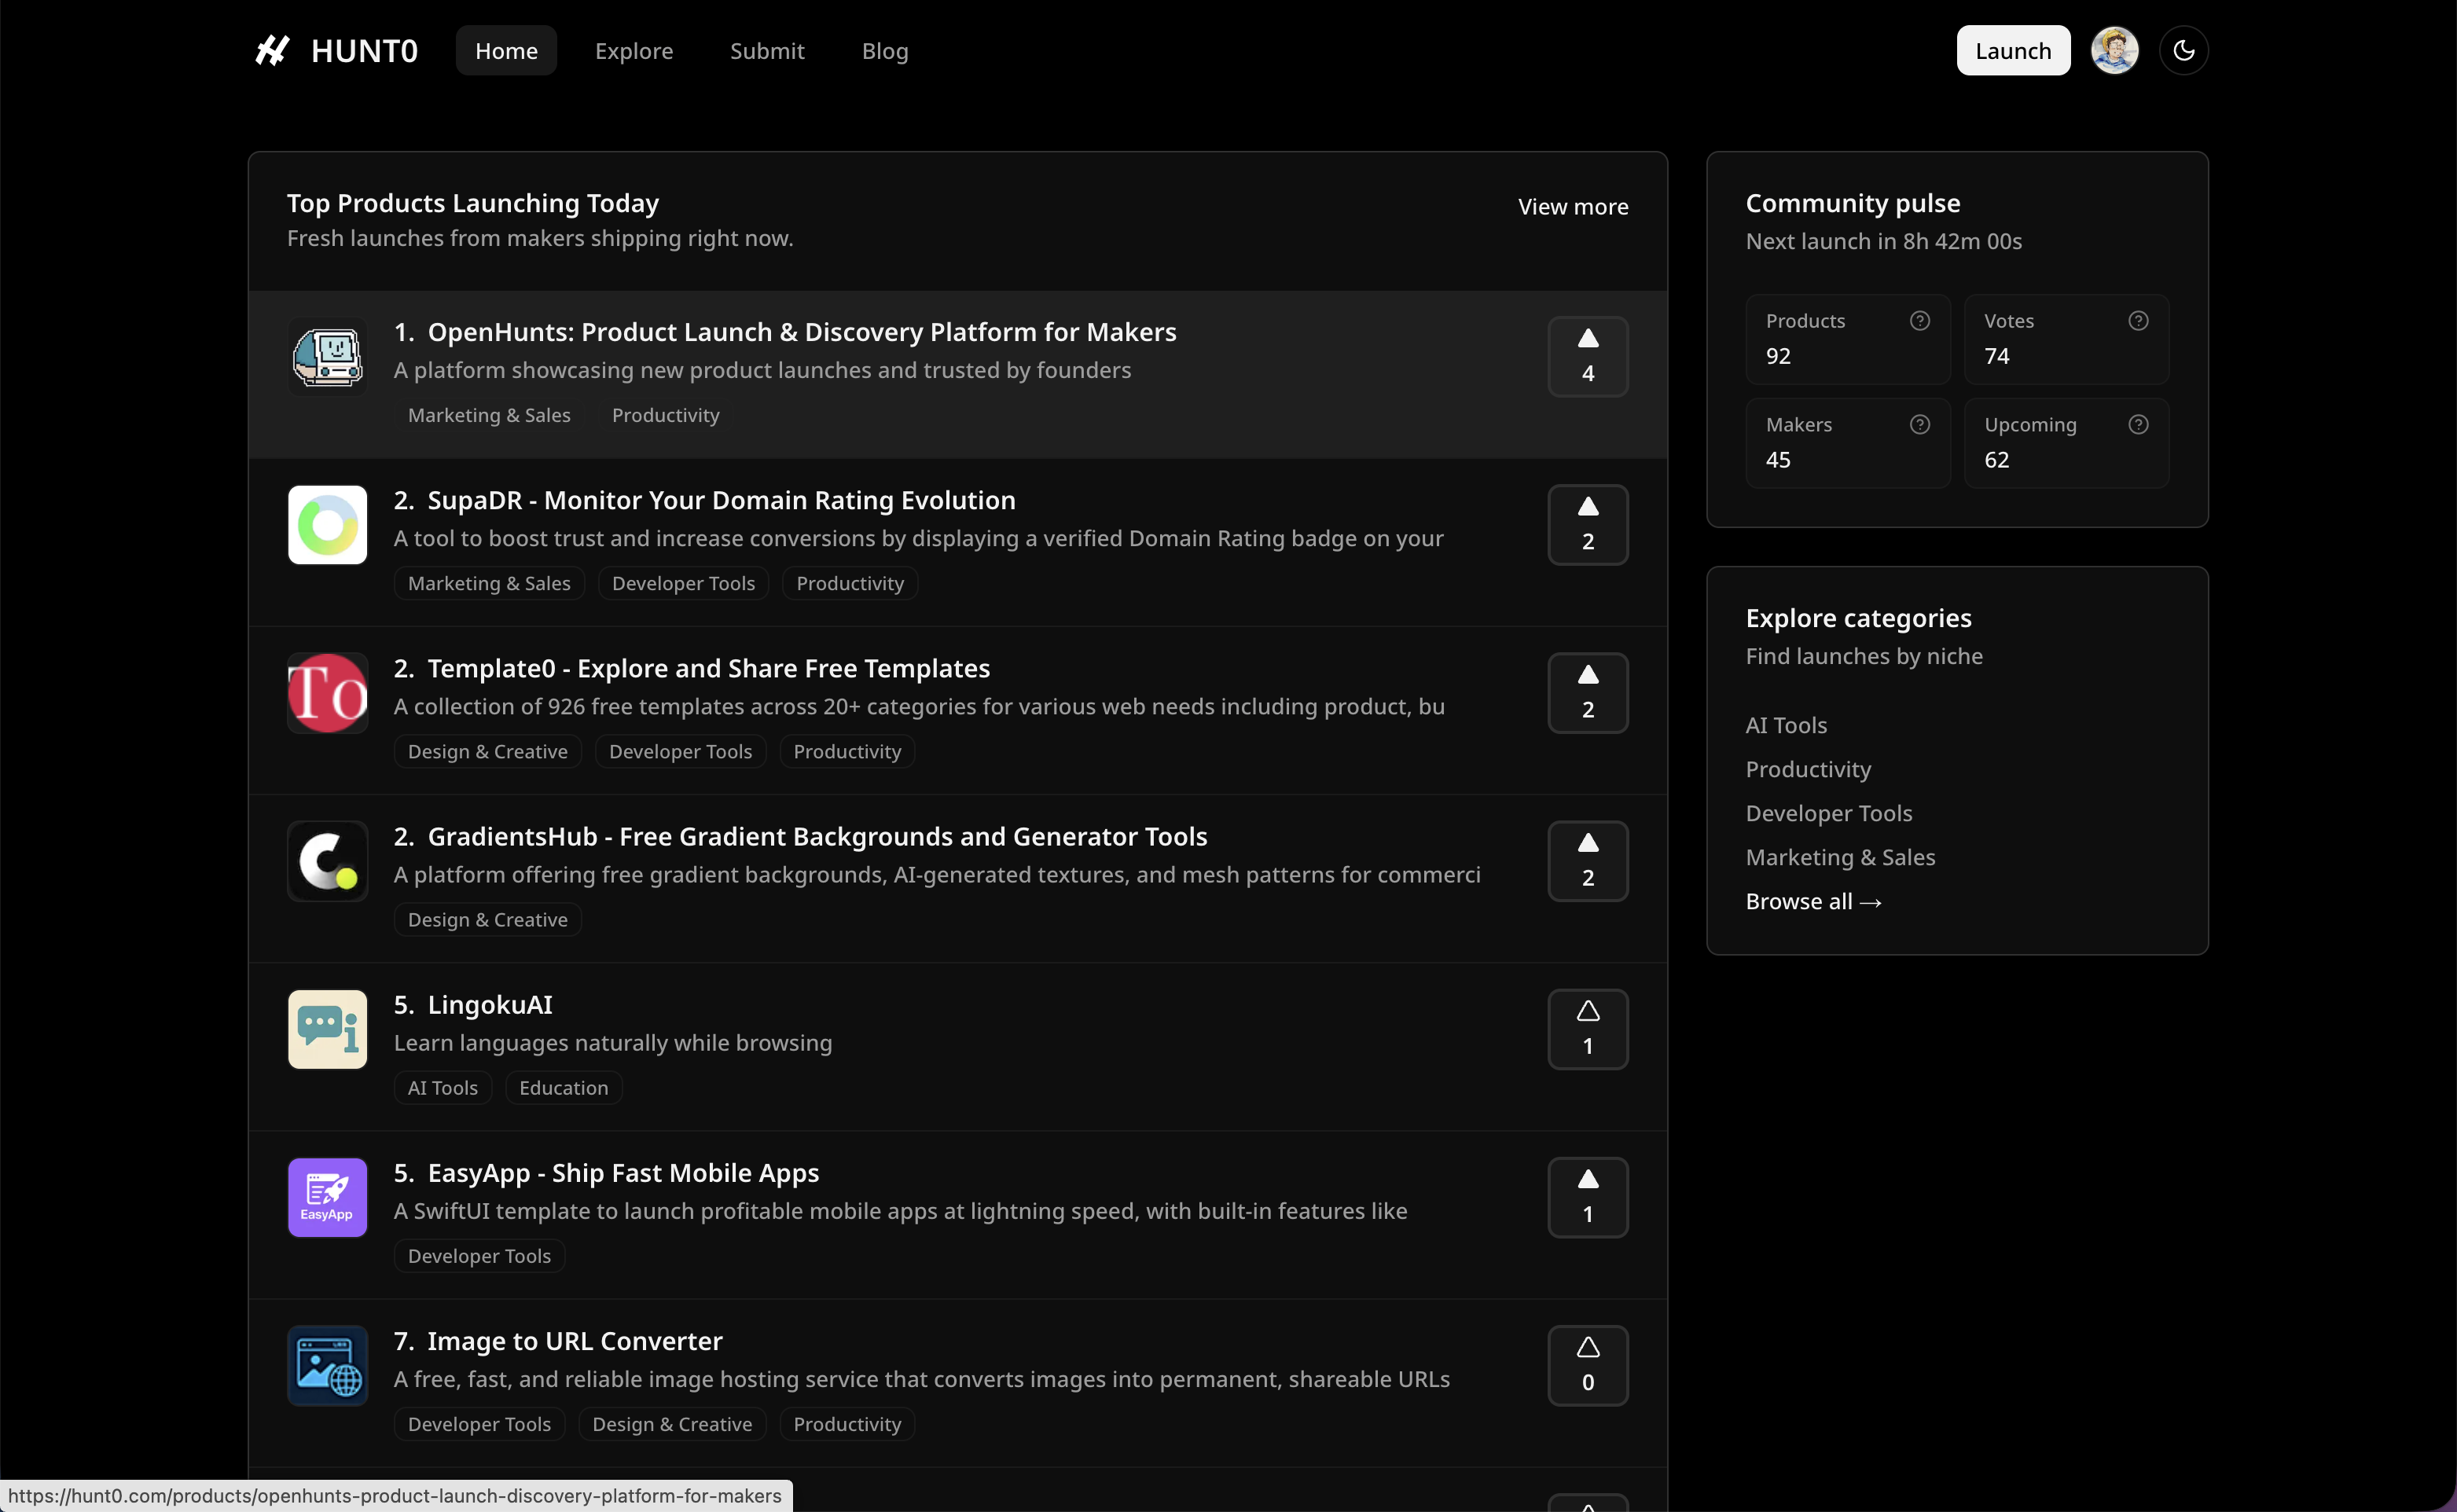This screenshot has width=2457, height=1512.
Task: Click the Products stat help icon
Action: pos(1919,321)
